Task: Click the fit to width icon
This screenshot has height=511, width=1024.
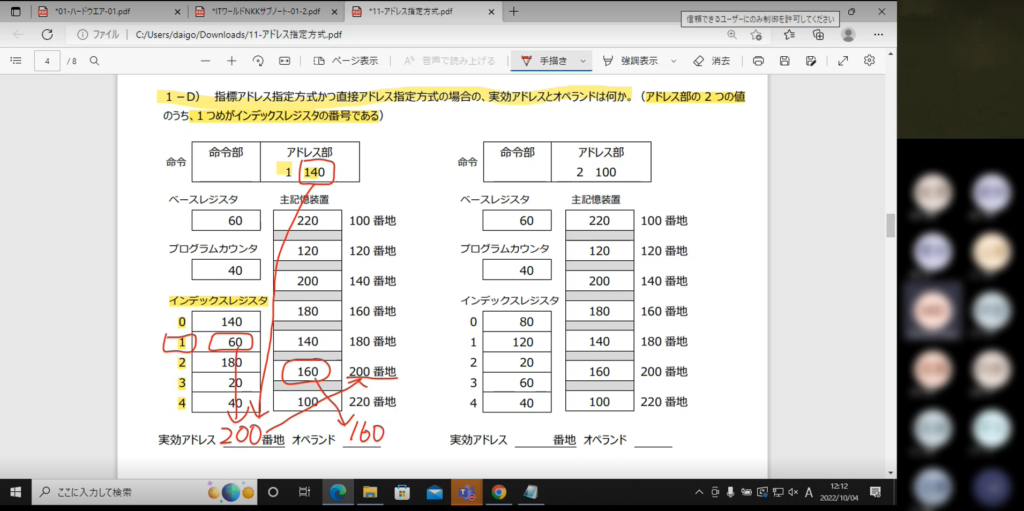Action: coord(284,60)
